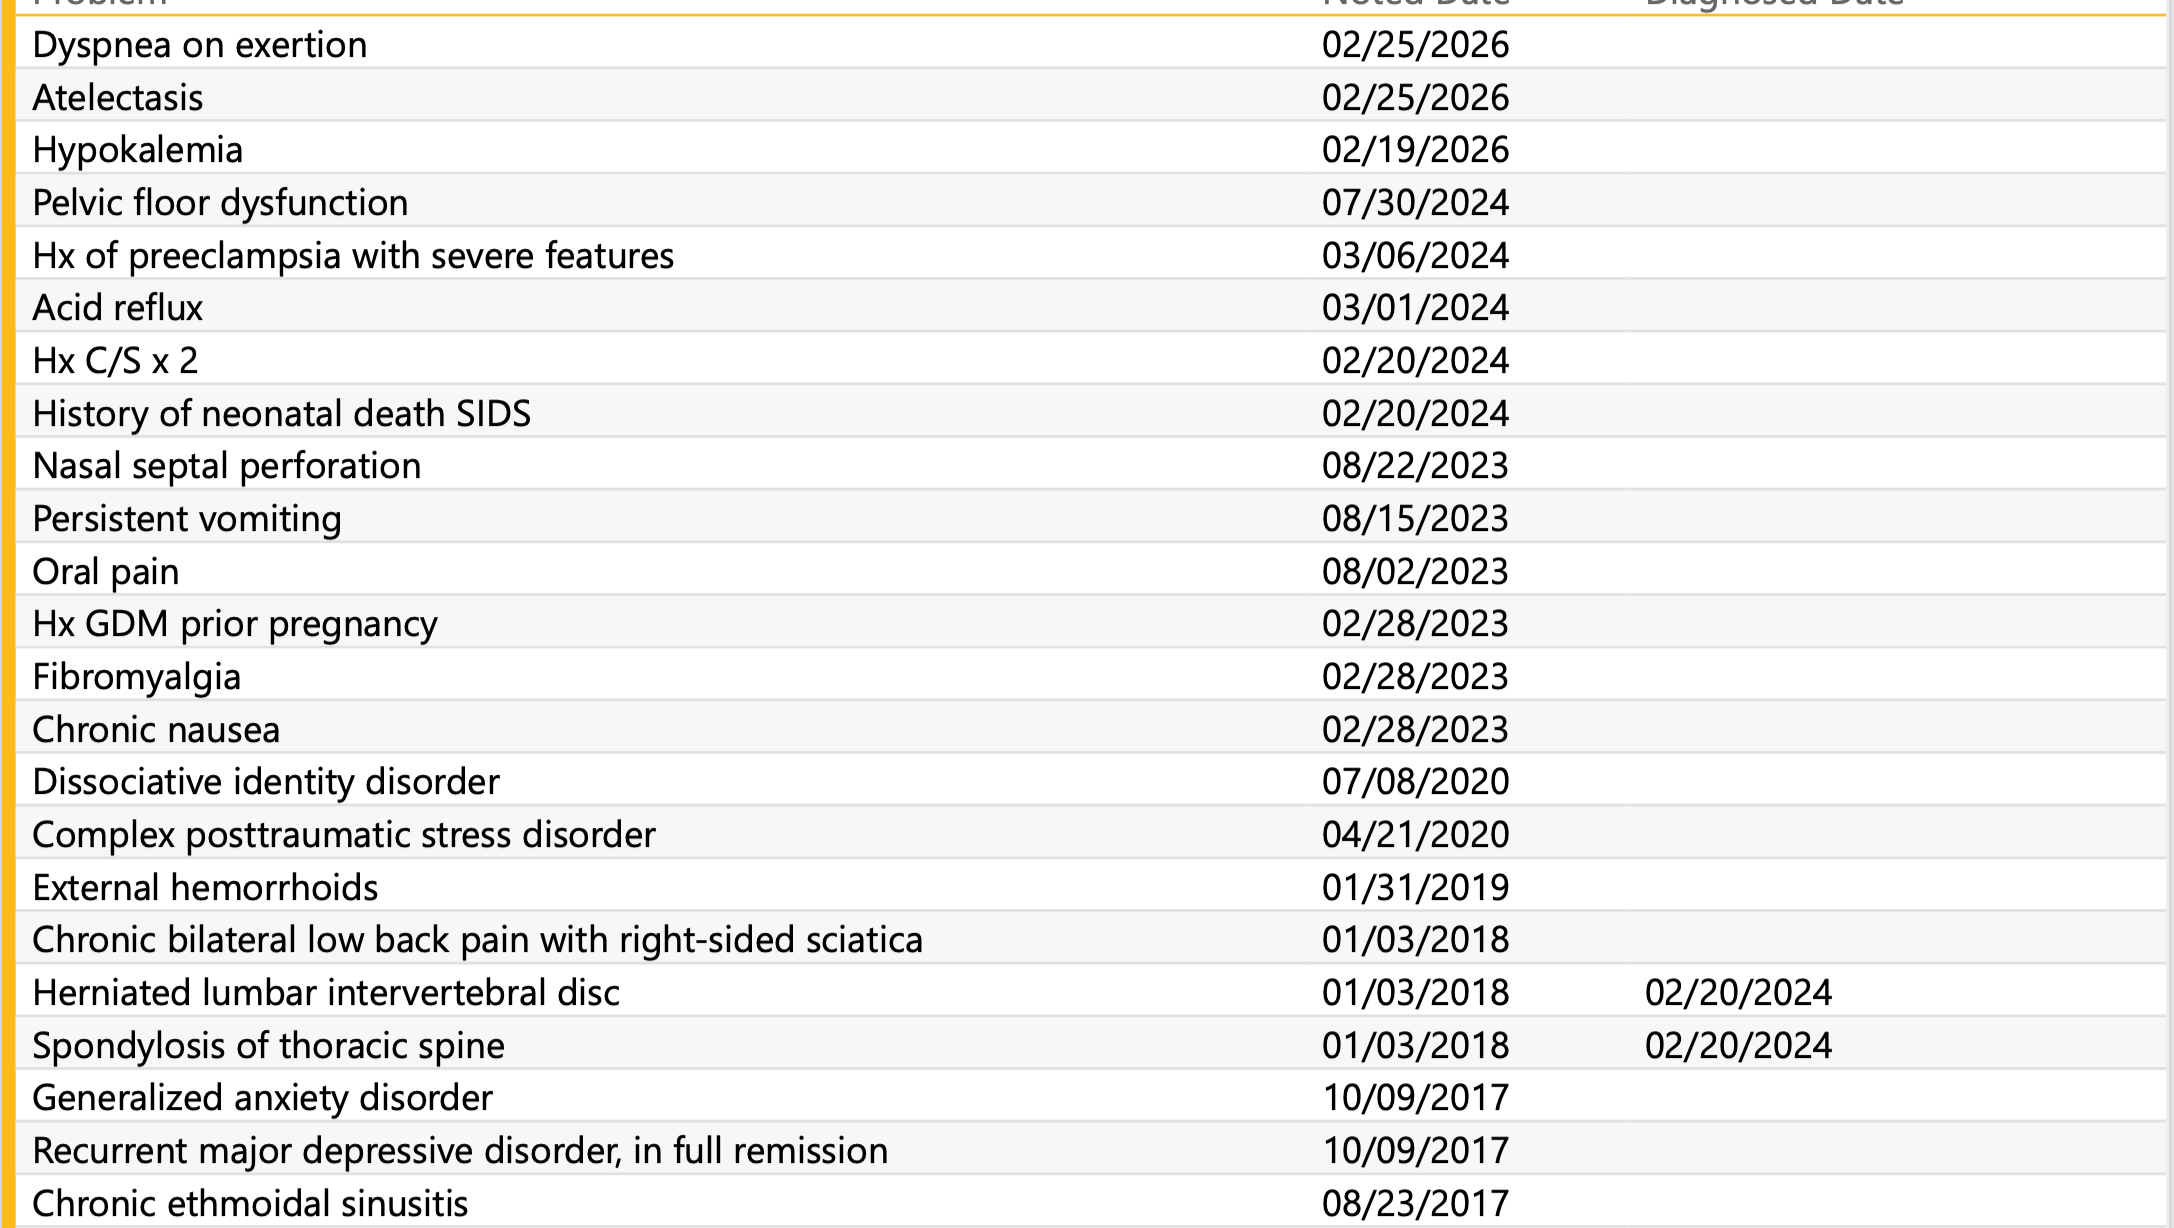Screen dimensions: 2174x1228
Task: Open the Pelvic floor dysfunction entry
Action: [220, 203]
